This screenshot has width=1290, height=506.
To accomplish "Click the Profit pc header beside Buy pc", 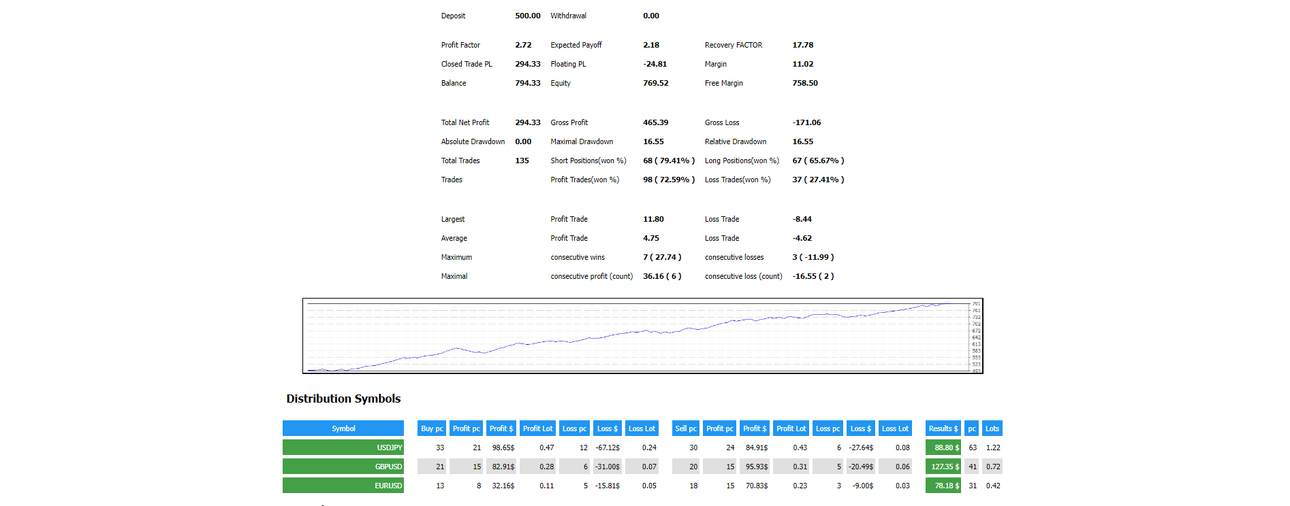I will [466, 428].
